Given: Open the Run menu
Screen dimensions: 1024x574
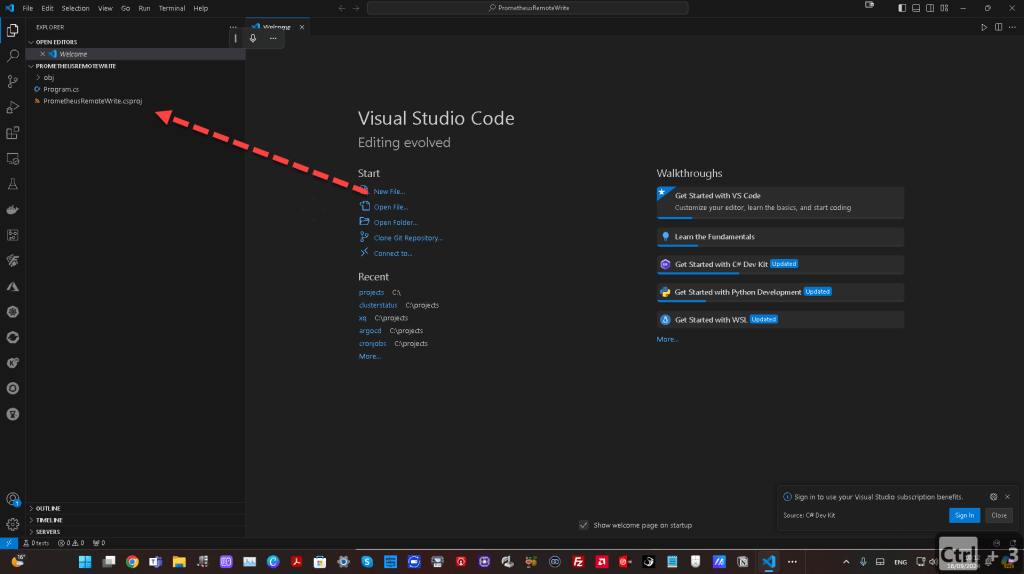Looking at the screenshot, I should tap(144, 8).
